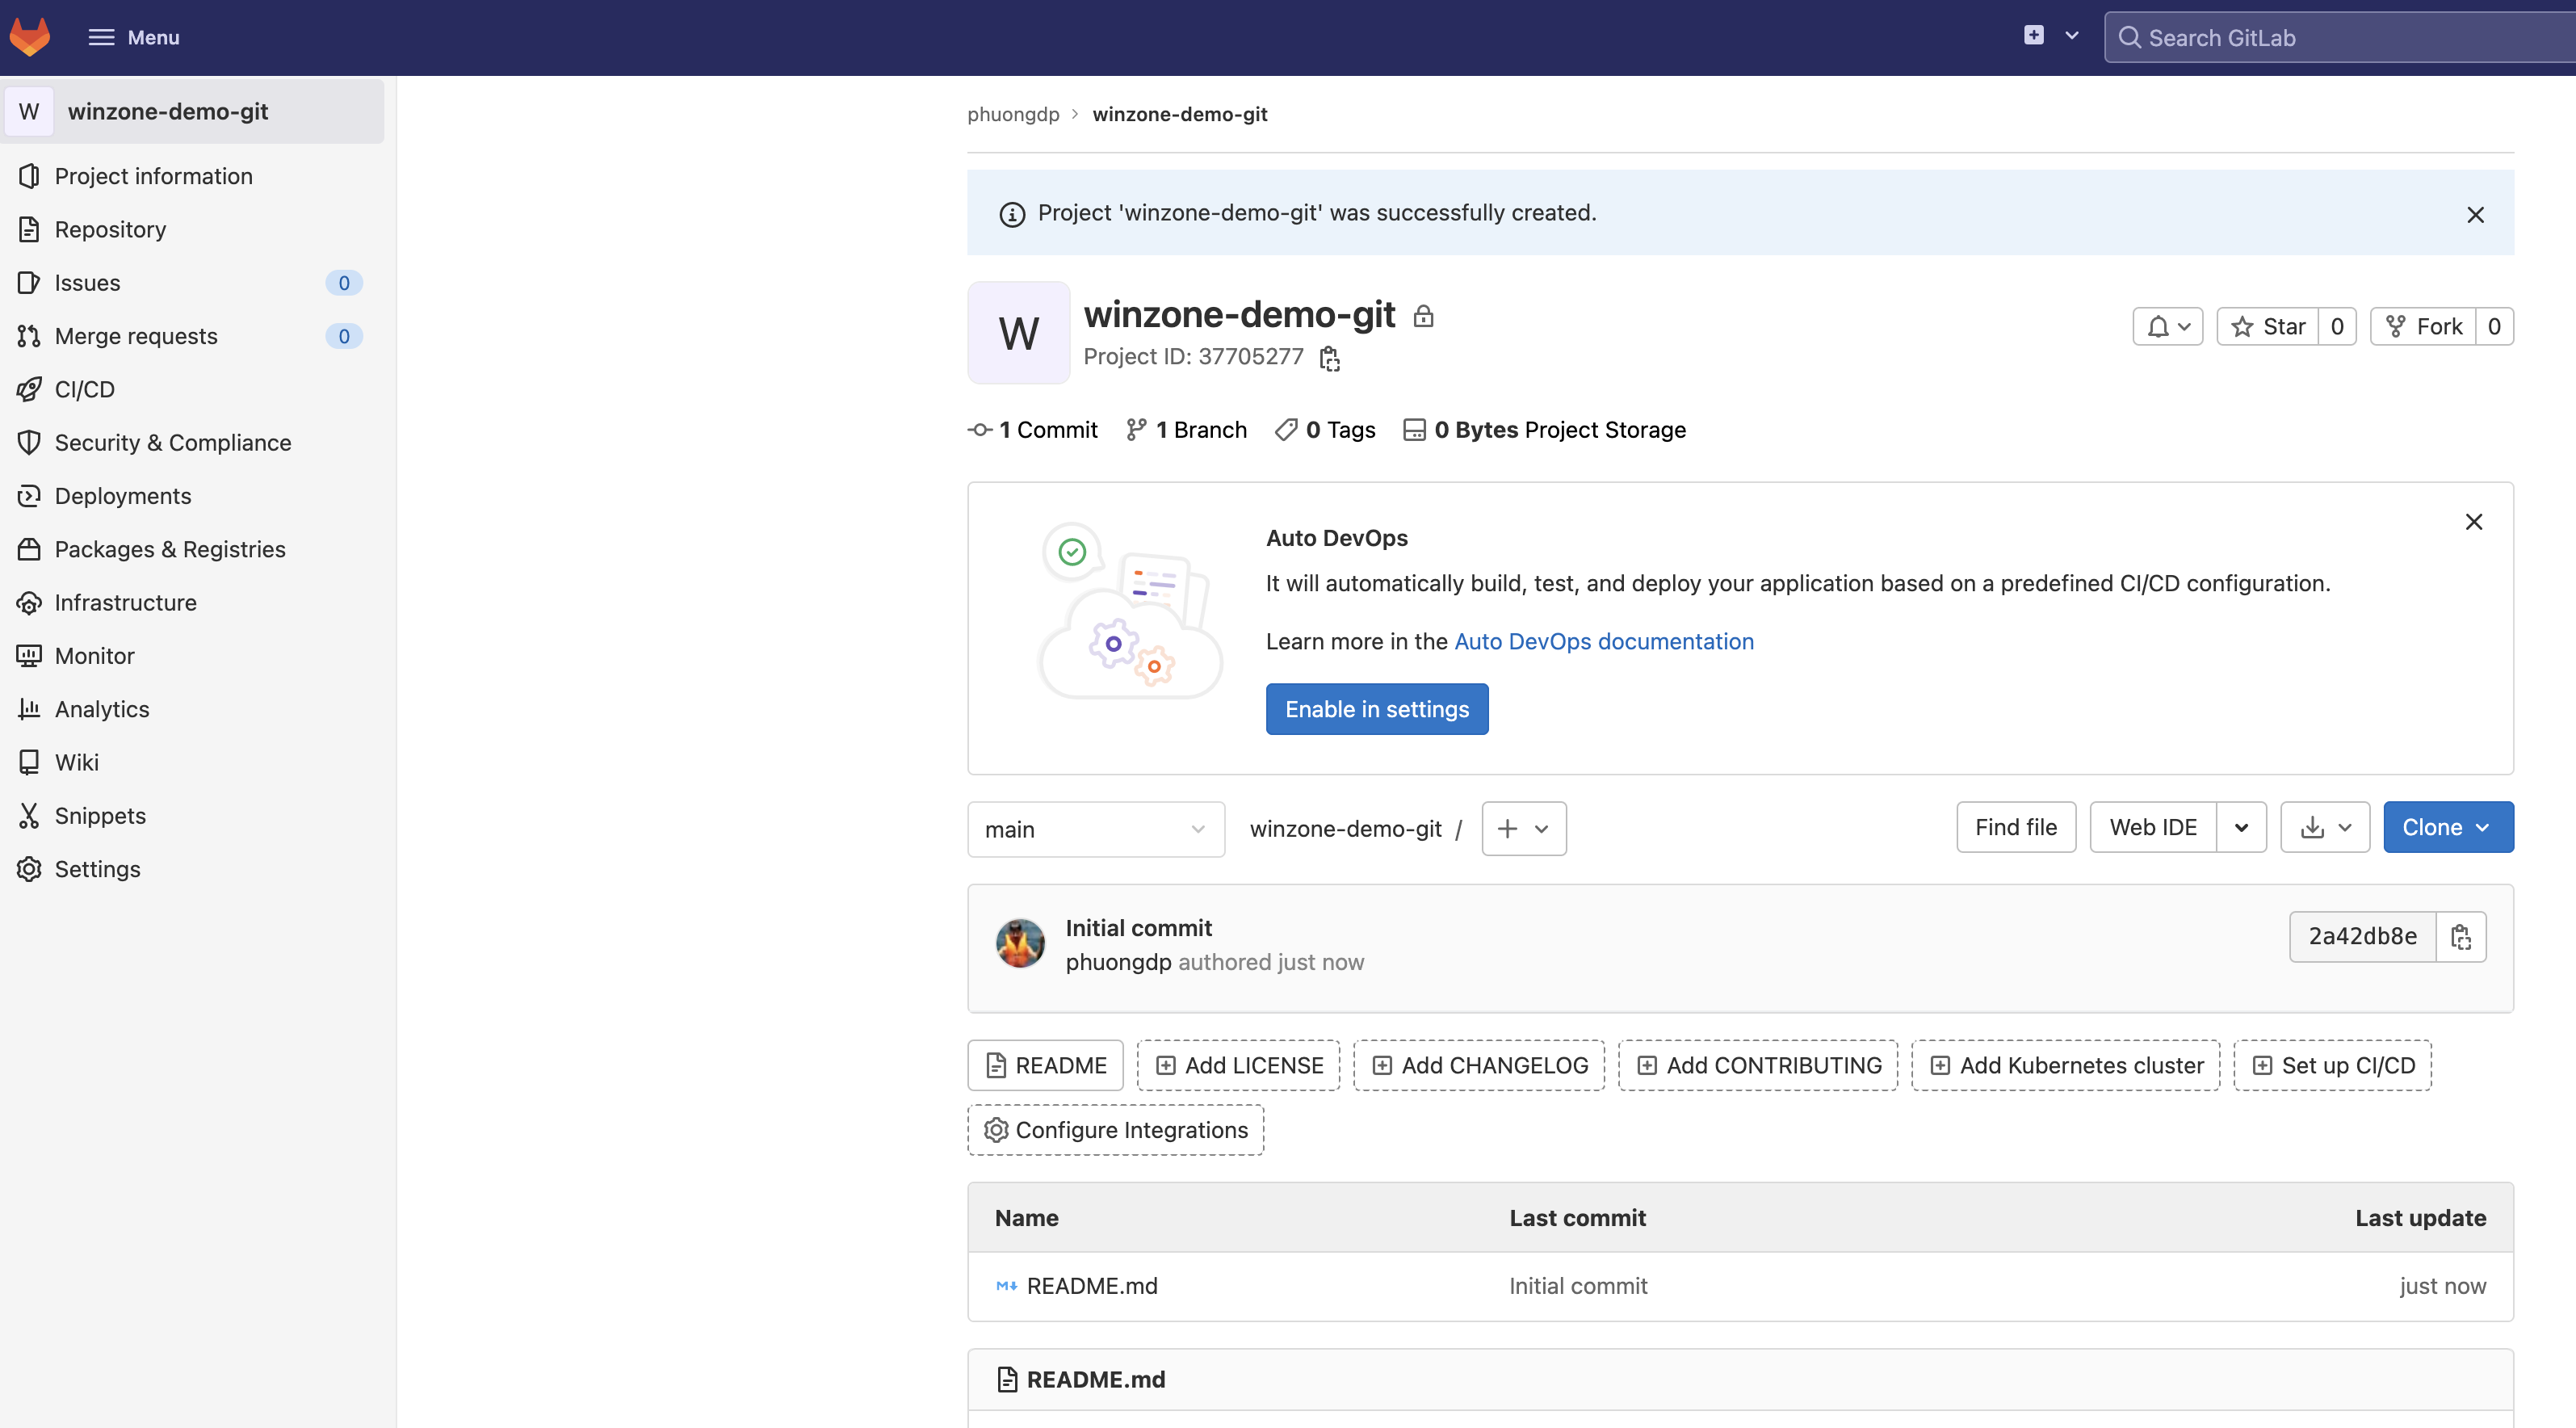Screen dimensions: 2576x1428
Task: Click Add CONTRIBUTING button
Action: pos(1758,1065)
